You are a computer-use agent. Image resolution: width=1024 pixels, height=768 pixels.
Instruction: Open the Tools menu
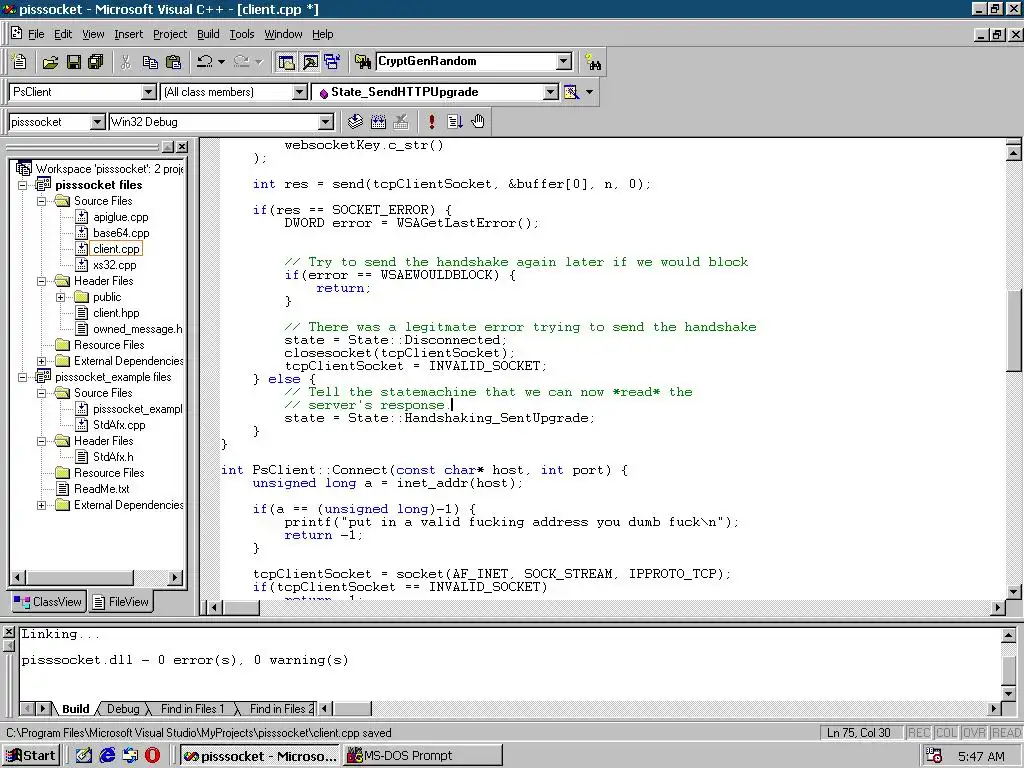pyautogui.click(x=242, y=34)
